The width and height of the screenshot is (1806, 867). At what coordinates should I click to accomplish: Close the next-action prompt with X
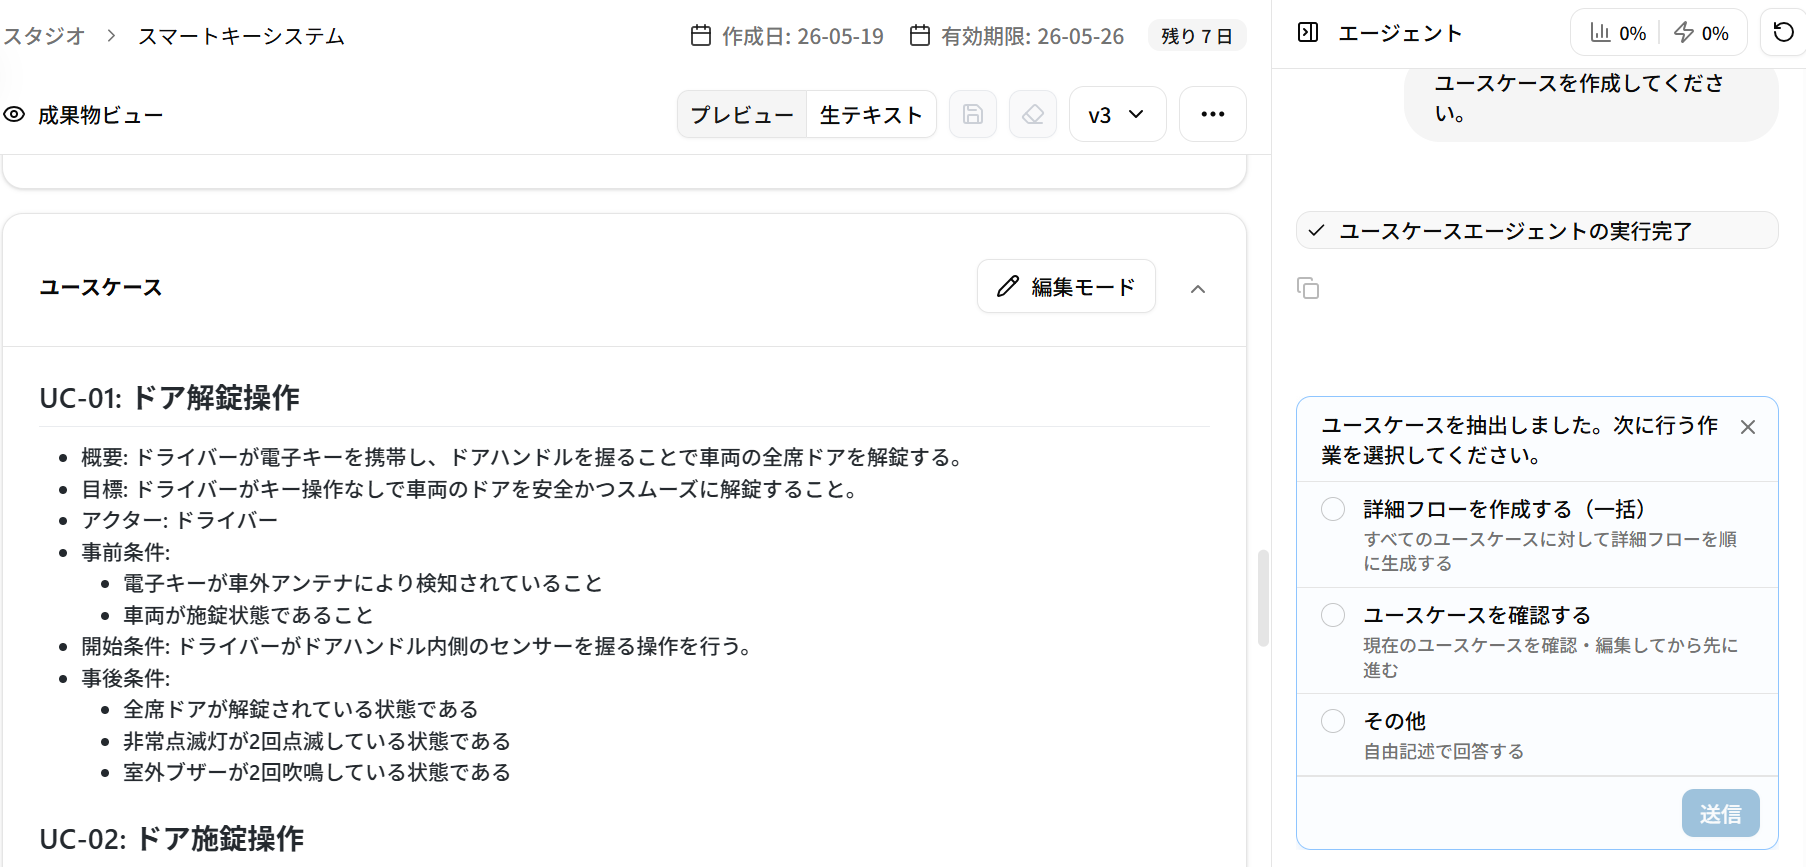[x=1748, y=427]
